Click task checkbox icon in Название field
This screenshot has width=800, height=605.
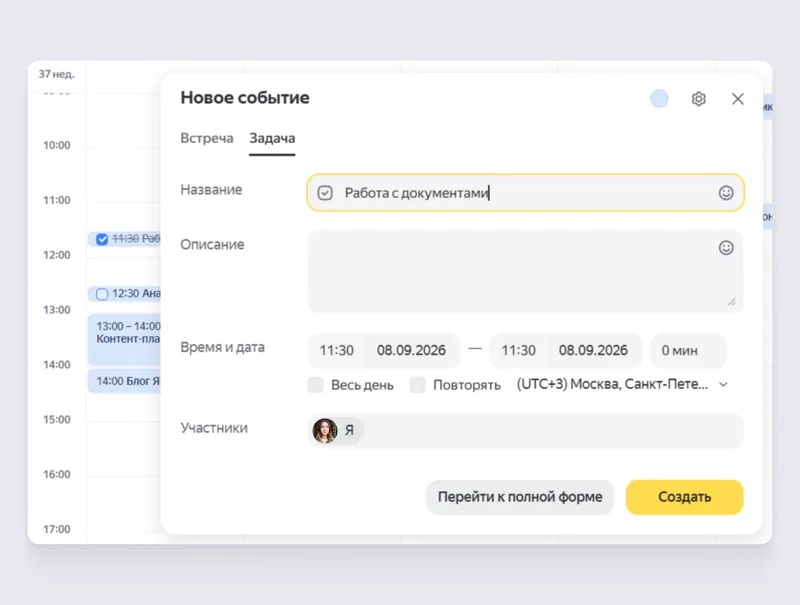coord(325,193)
